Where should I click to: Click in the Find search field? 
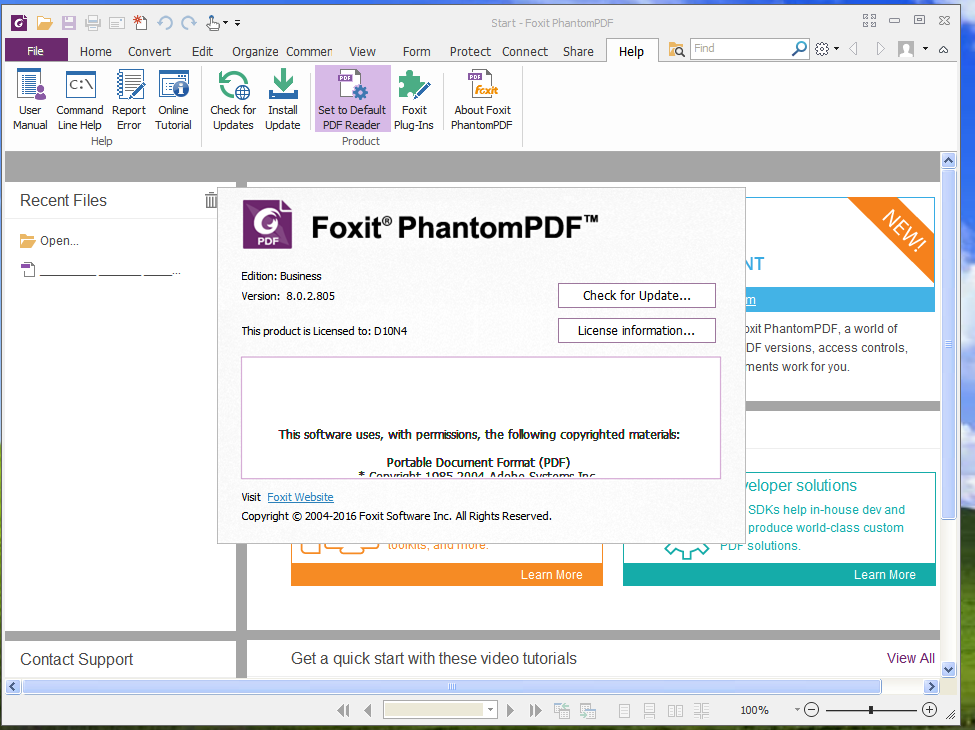point(740,49)
